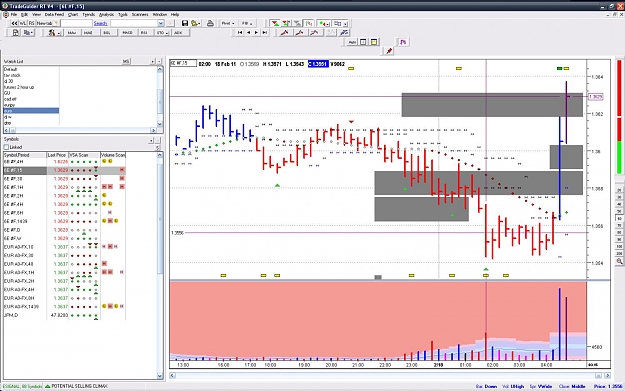The width and height of the screenshot is (625, 391).
Task: Toggle the Linked checkbox
Action: pos(6,147)
